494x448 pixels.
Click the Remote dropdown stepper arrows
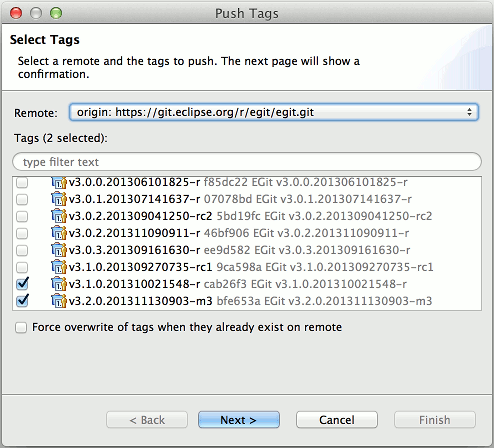point(469,112)
